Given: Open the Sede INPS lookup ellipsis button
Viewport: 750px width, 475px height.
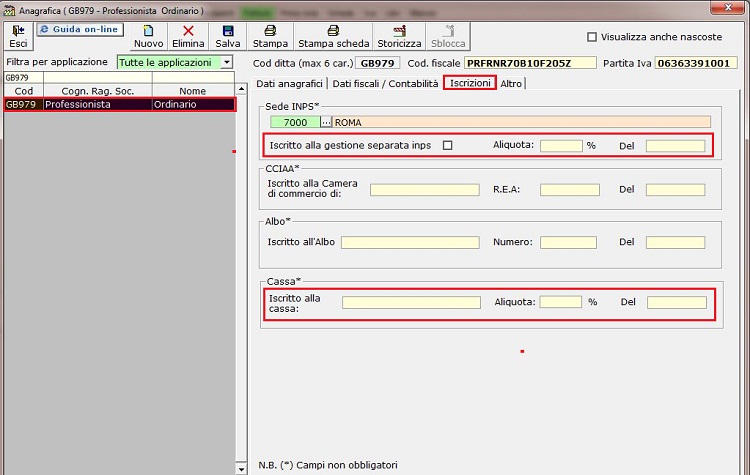Looking at the screenshot, I should [326, 122].
